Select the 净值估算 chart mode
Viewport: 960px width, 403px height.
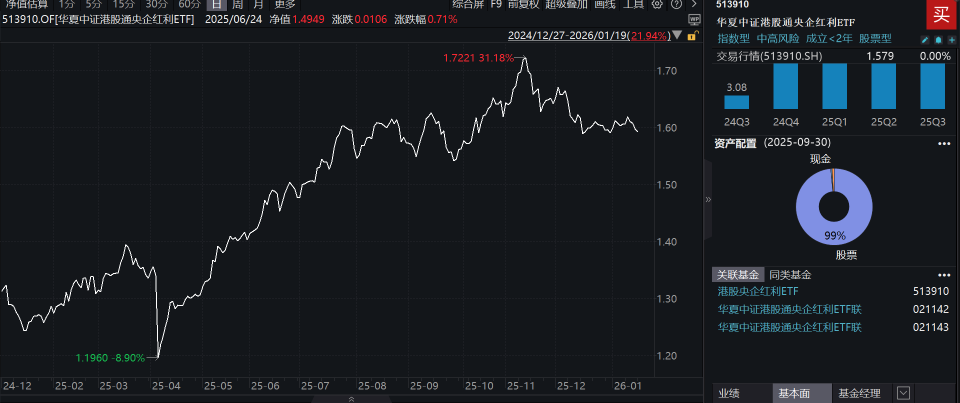pyautogui.click(x=26, y=4)
